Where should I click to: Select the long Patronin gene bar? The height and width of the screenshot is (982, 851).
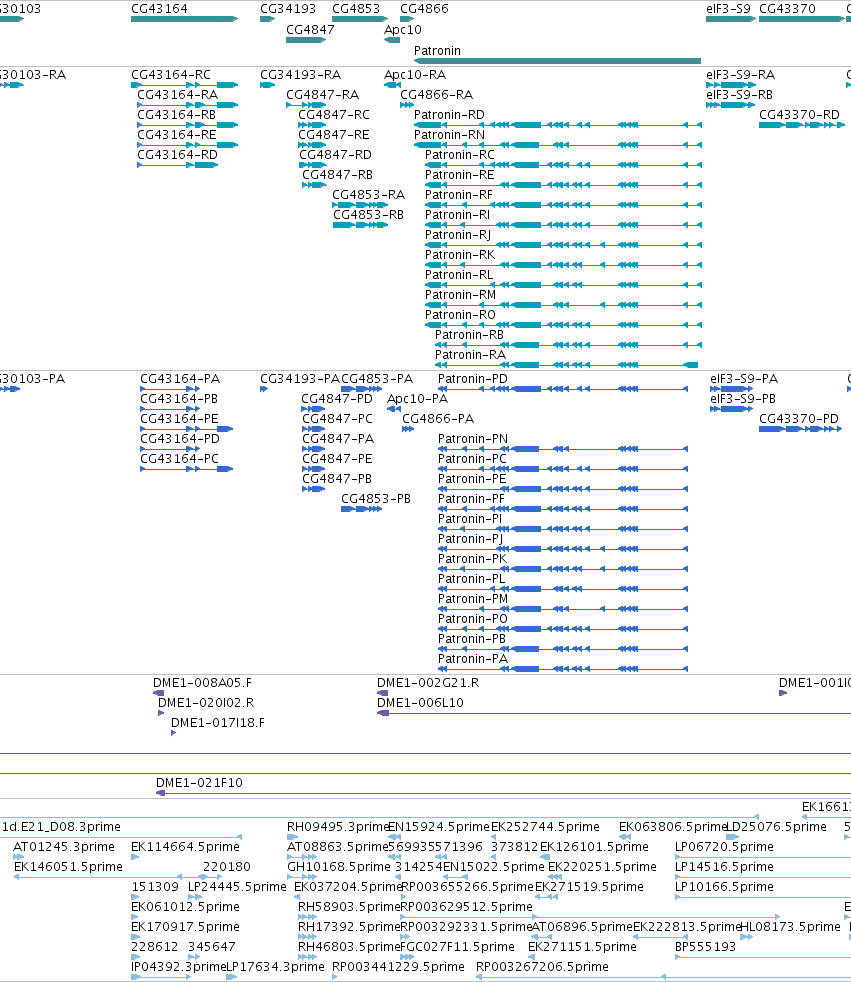pos(557,61)
